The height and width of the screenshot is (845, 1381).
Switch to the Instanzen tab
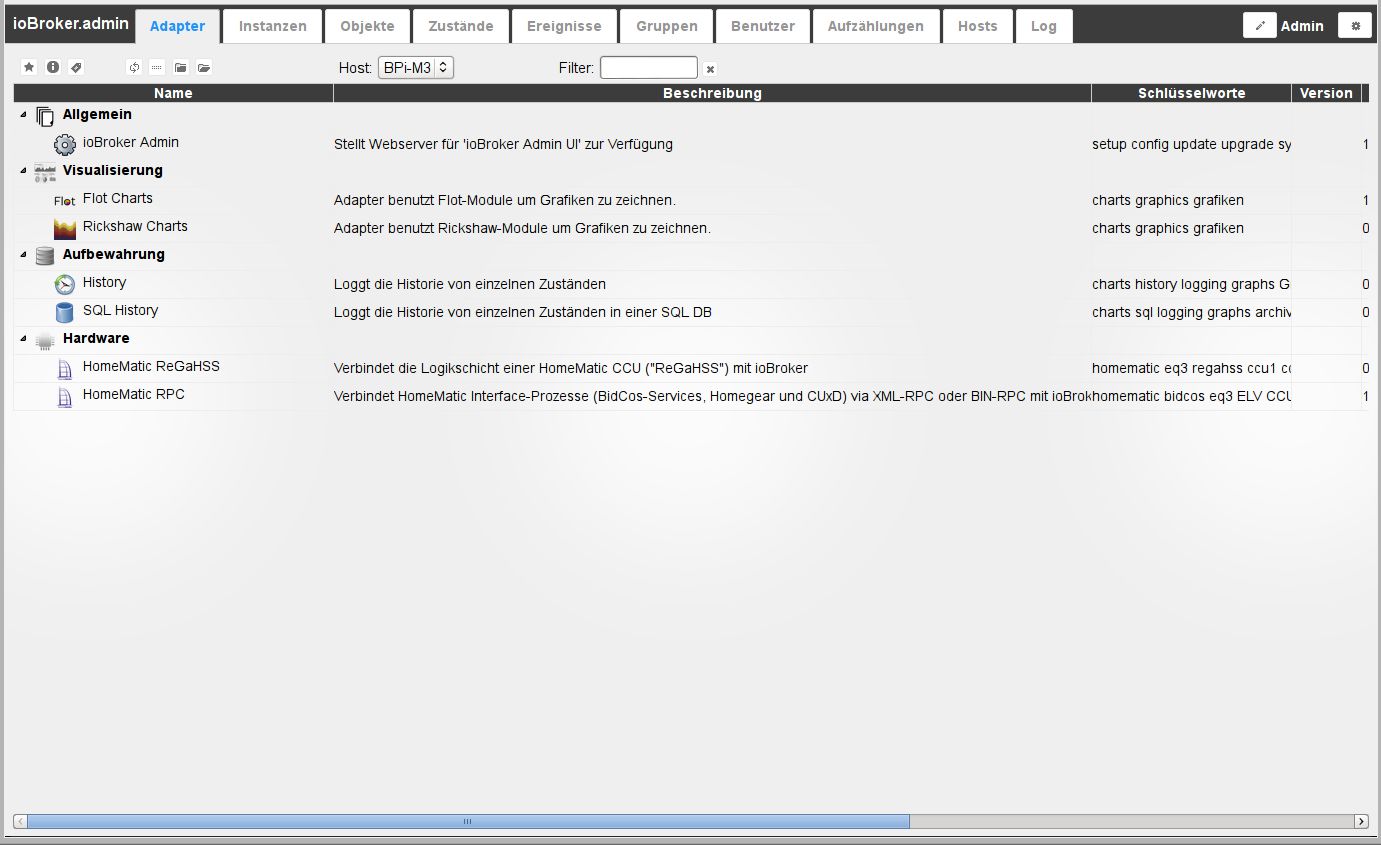point(272,26)
